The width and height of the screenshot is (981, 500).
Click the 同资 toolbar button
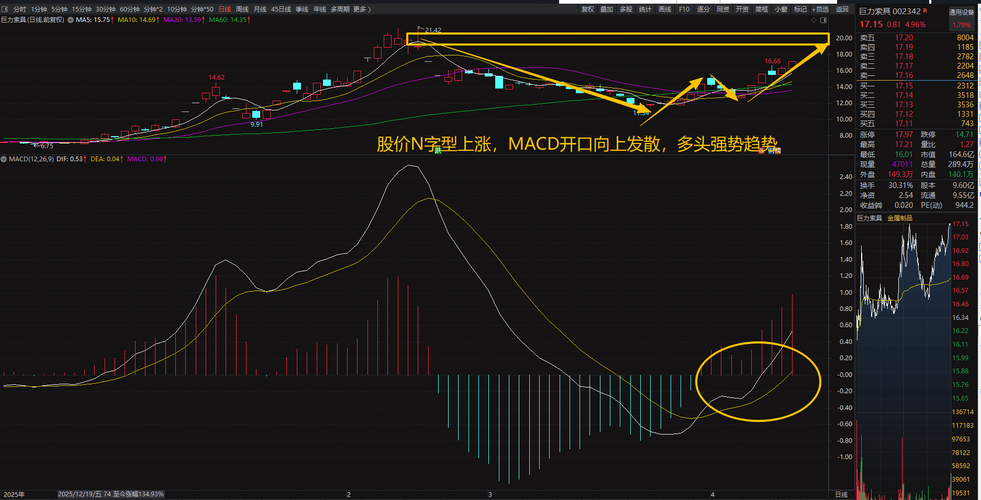pos(723,9)
